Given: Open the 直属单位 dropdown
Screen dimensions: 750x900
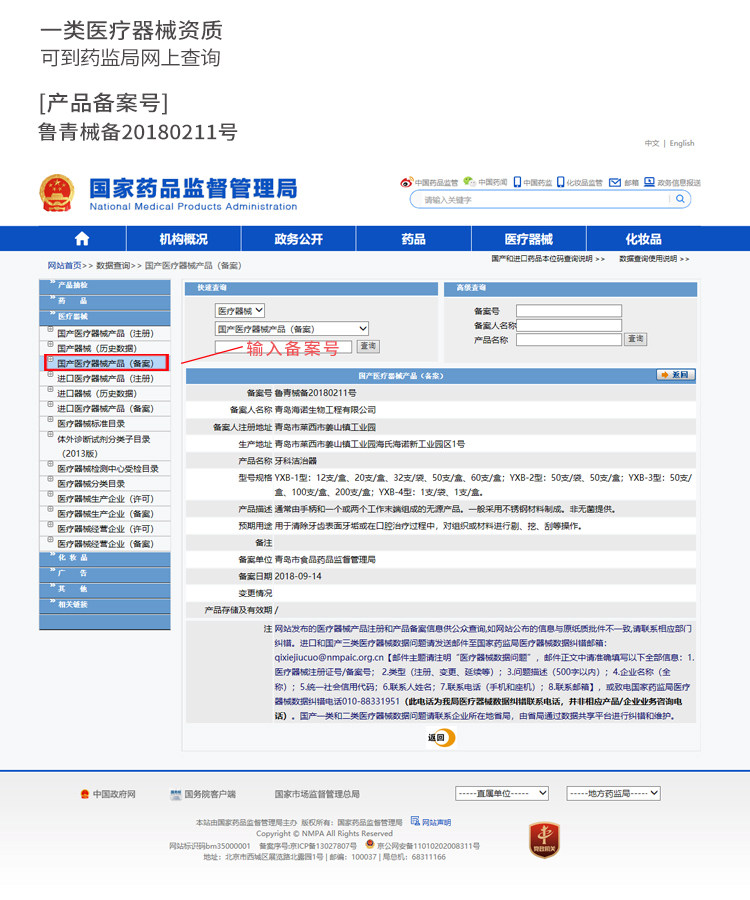Looking at the screenshot, I should pos(502,793).
